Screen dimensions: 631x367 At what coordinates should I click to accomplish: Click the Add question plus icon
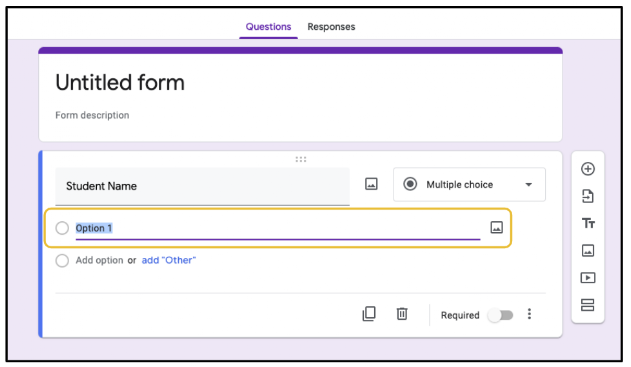click(588, 169)
